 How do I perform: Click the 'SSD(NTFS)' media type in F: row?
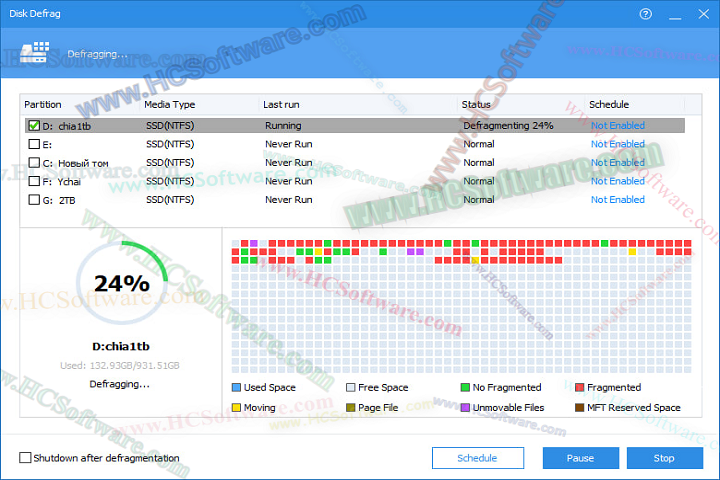(x=170, y=181)
